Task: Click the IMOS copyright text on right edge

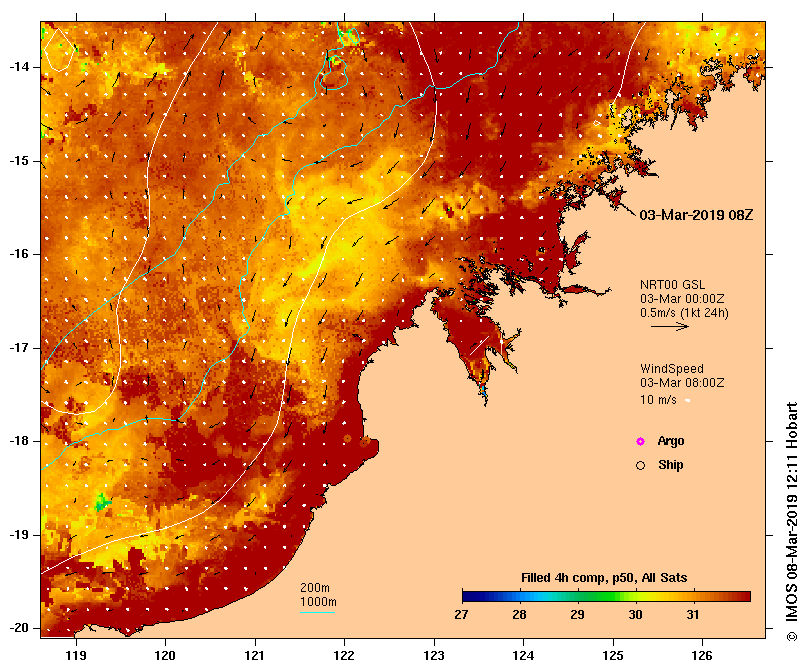Action: tap(792, 522)
